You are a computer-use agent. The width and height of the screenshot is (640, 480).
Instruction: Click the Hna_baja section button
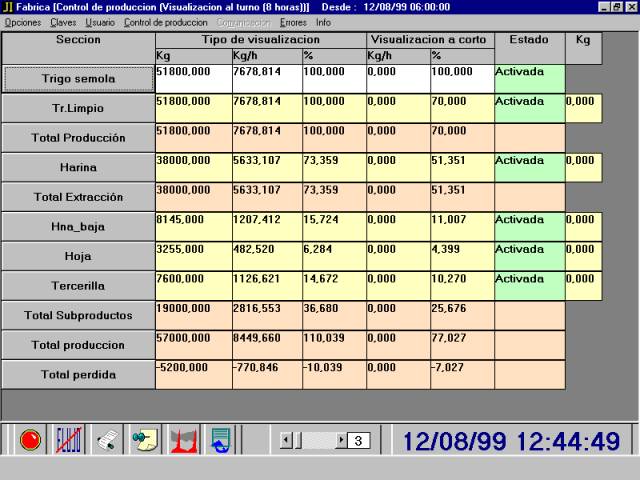click(x=78, y=227)
